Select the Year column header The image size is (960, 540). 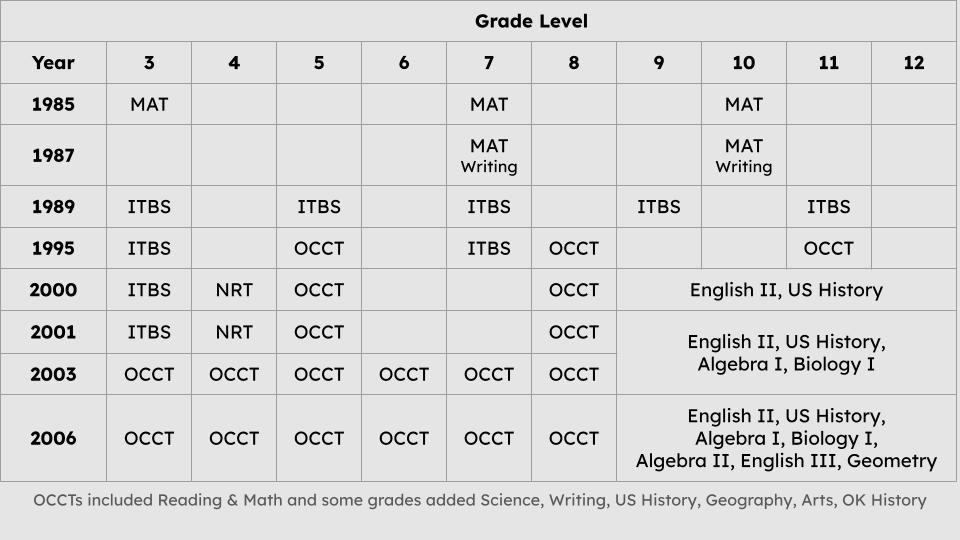point(53,62)
